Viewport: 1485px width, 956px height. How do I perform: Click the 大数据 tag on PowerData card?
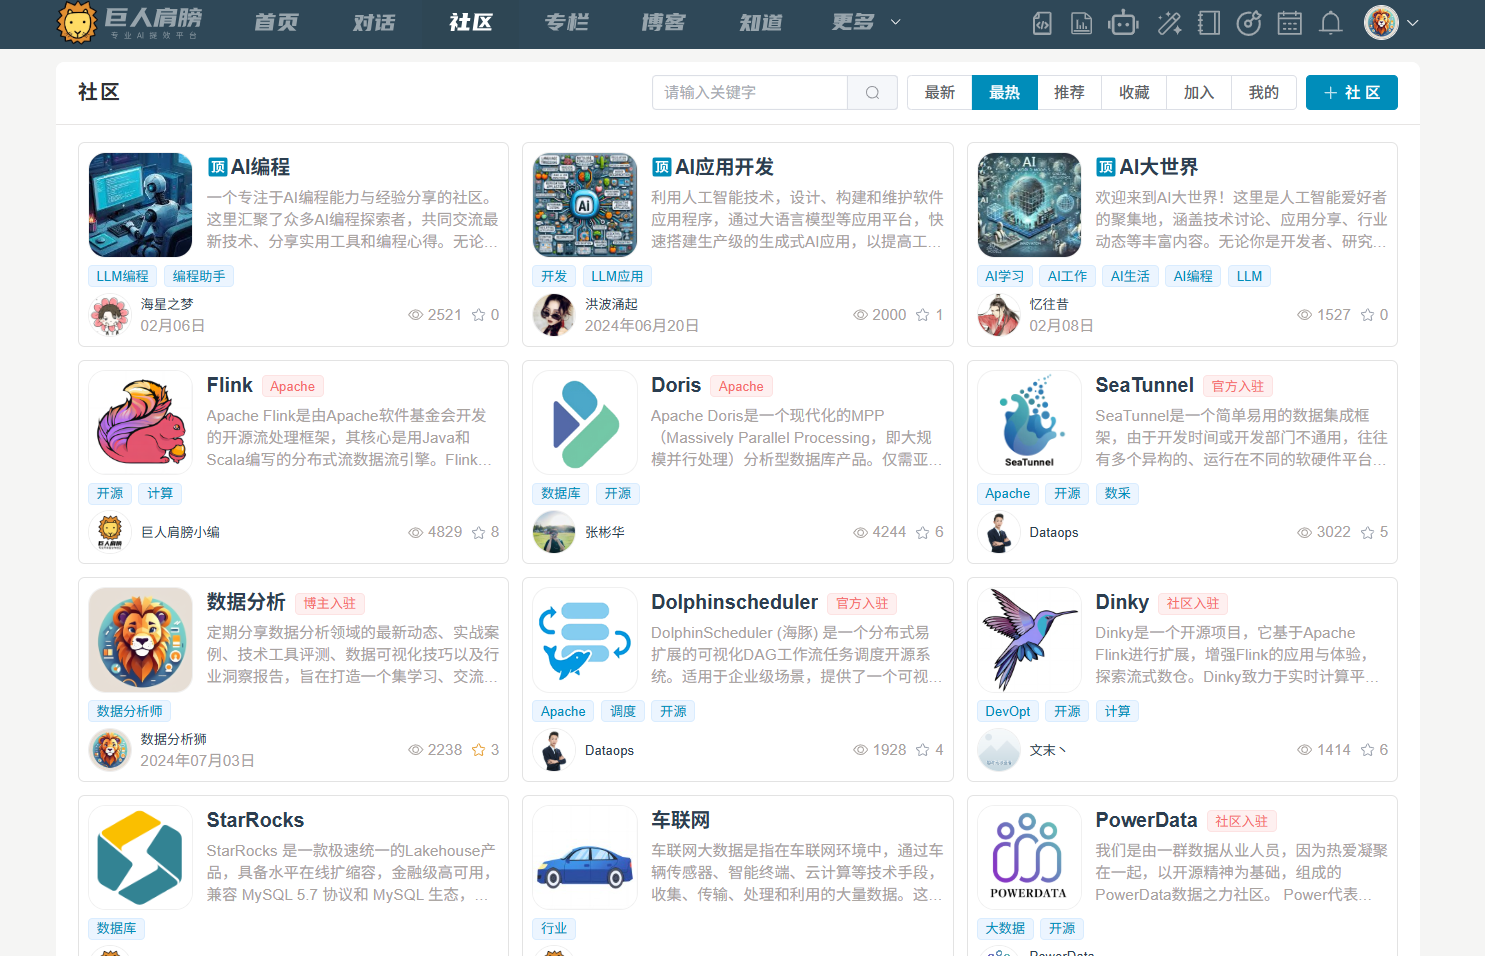point(1005,929)
